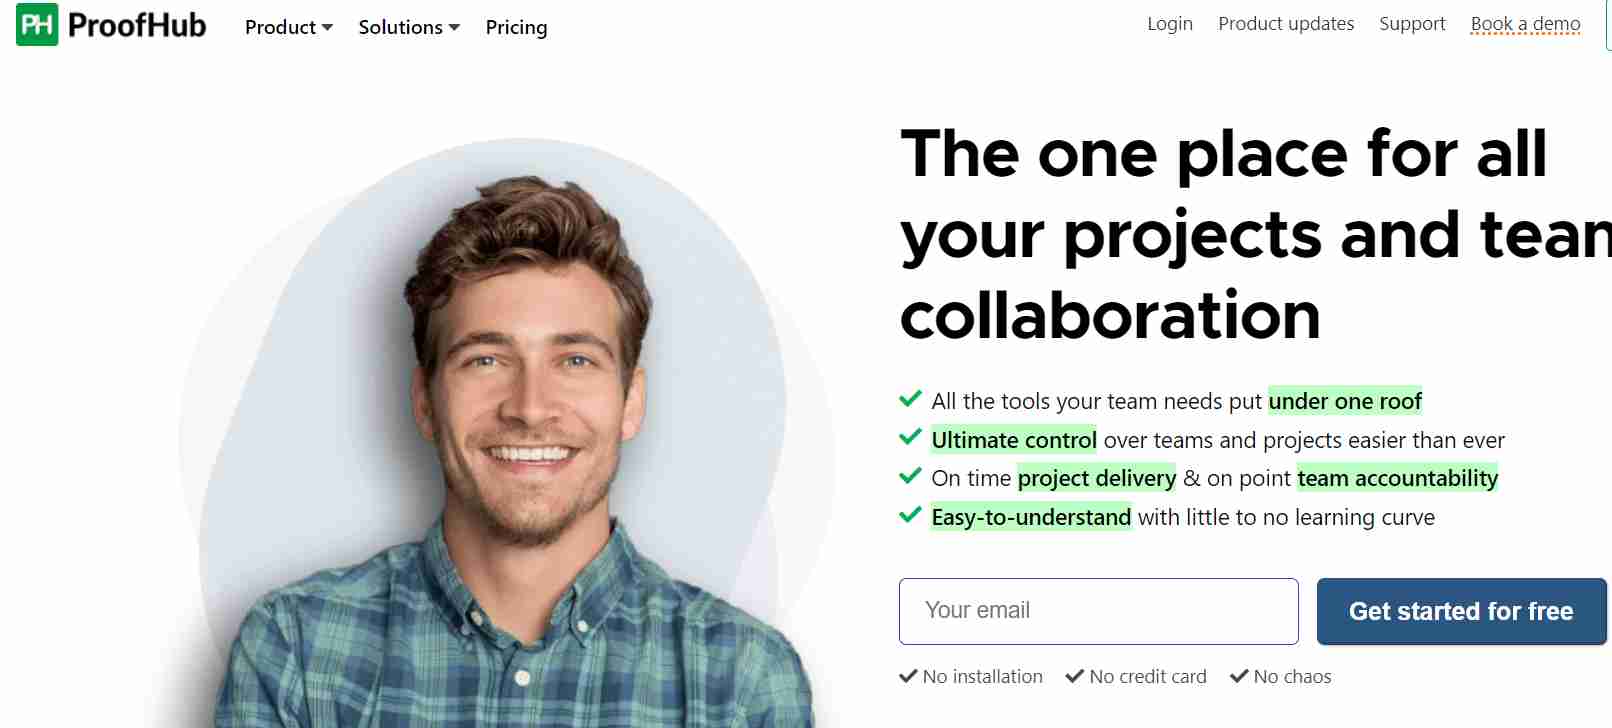Open the Support link
1612x728 pixels.
point(1412,23)
